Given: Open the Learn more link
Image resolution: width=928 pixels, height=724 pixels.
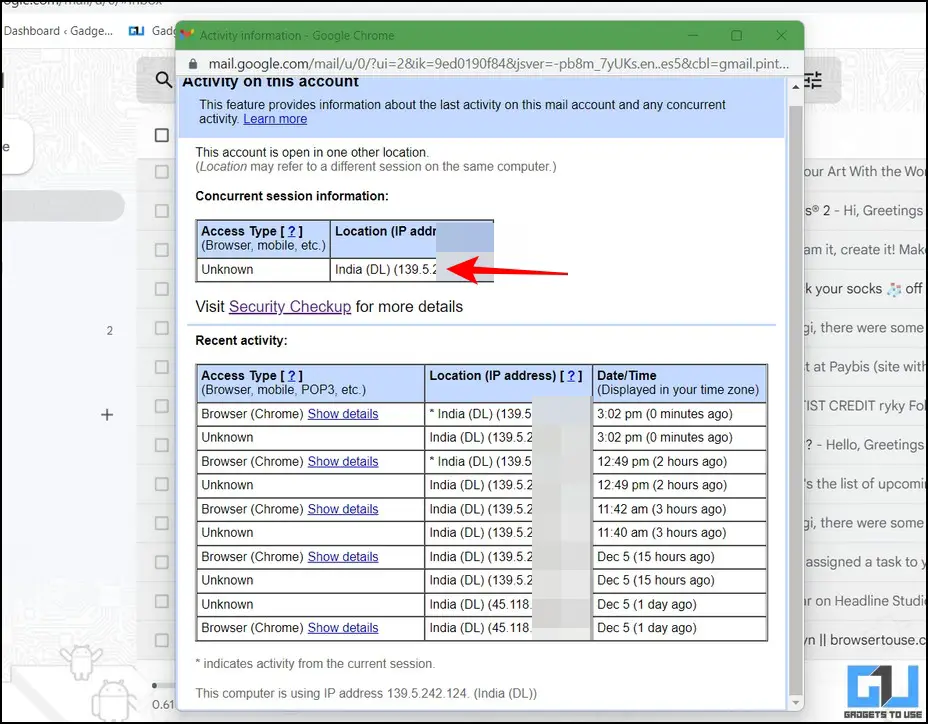Looking at the screenshot, I should pyautogui.click(x=275, y=119).
